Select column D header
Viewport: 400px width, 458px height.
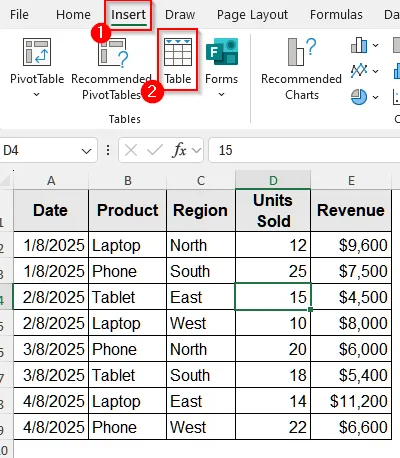[x=273, y=180]
